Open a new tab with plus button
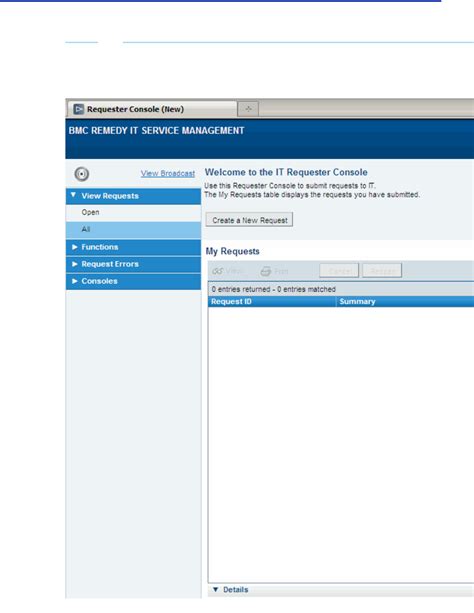This screenshot has width=474, height=613. click(x=248, y=109)
